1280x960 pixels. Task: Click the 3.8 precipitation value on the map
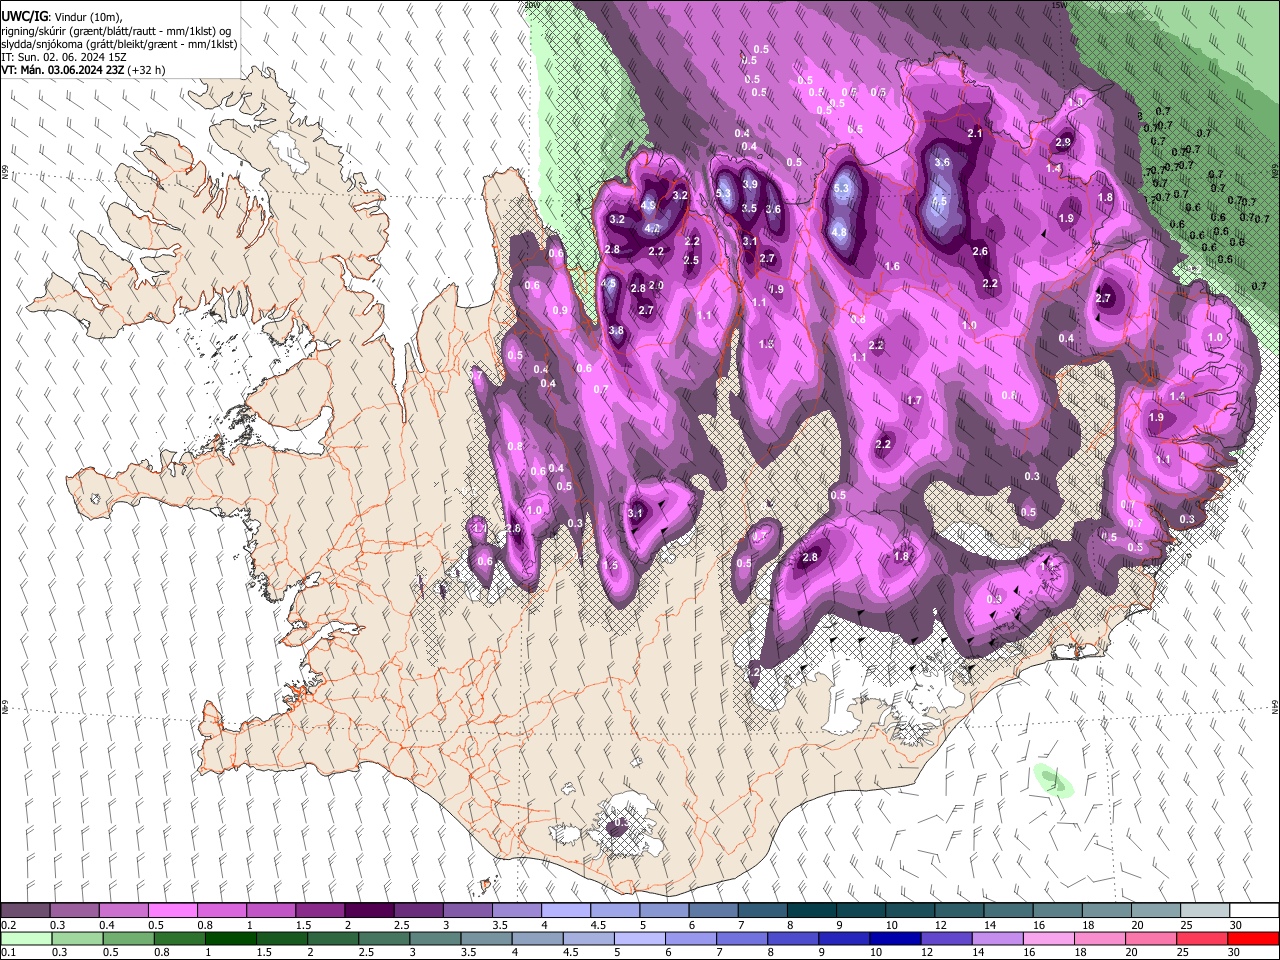coord(616,331)
